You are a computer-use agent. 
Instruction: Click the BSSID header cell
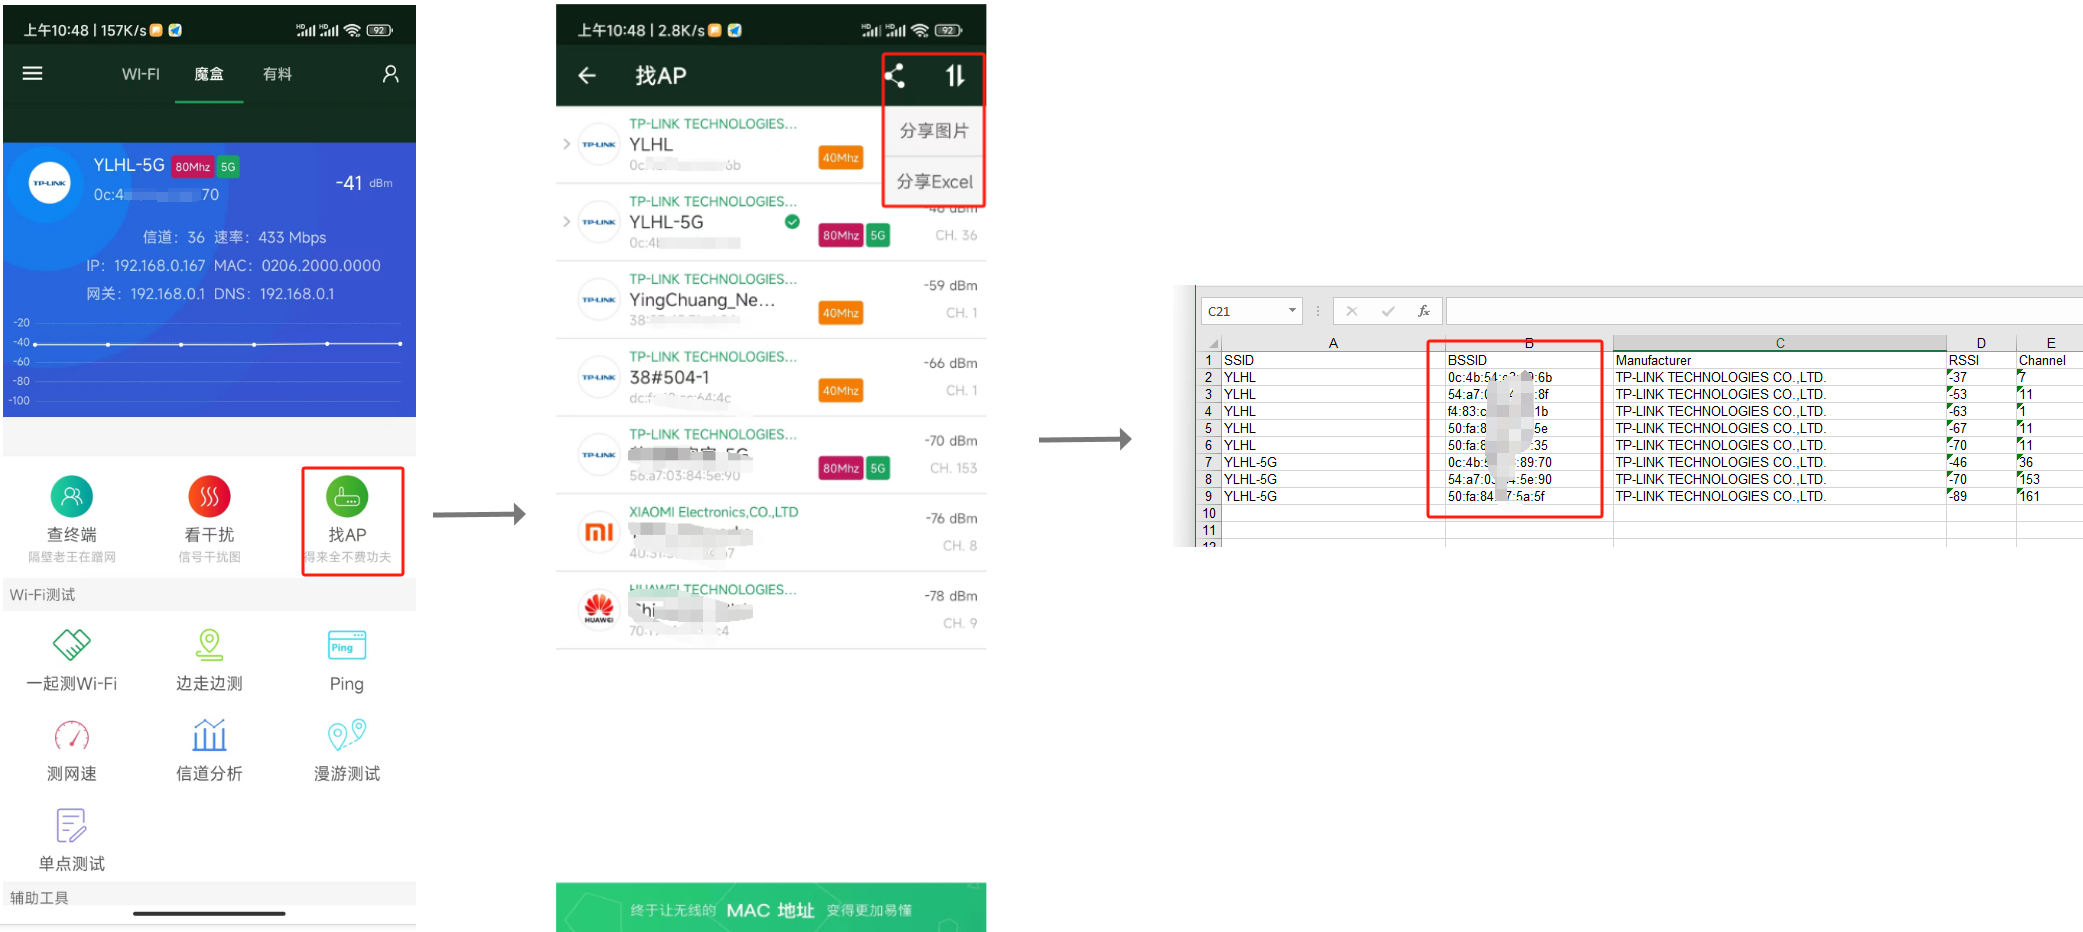pos(1529,360)
